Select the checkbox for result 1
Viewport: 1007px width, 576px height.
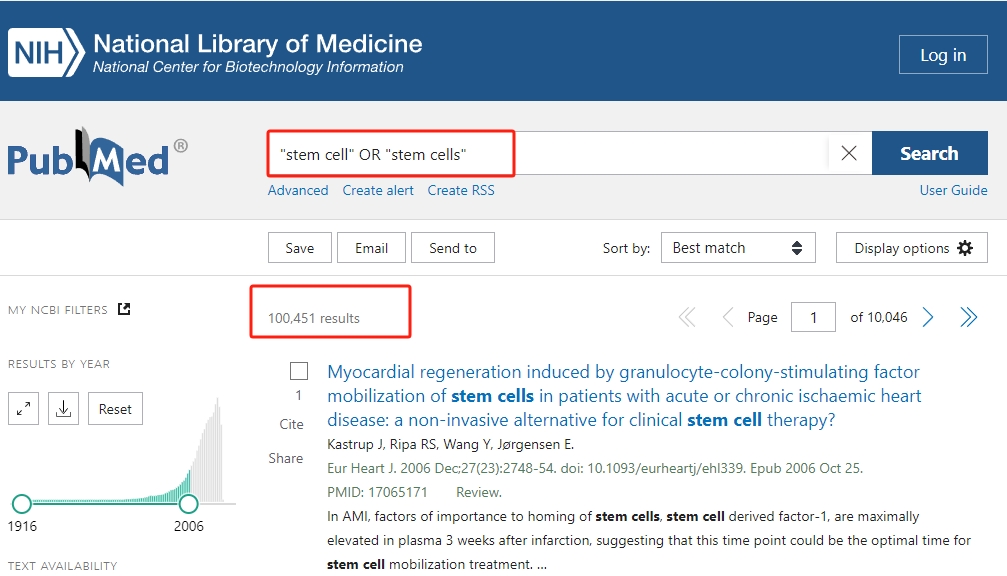299,371
